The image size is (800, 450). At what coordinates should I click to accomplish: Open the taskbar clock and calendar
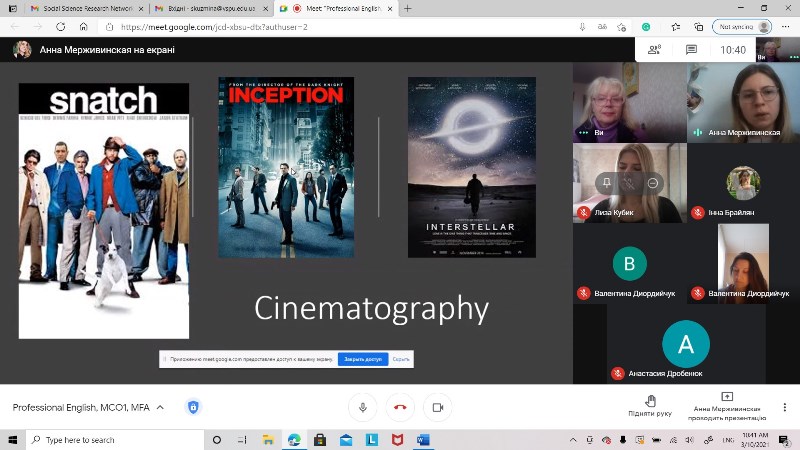[x=755, y=440]
